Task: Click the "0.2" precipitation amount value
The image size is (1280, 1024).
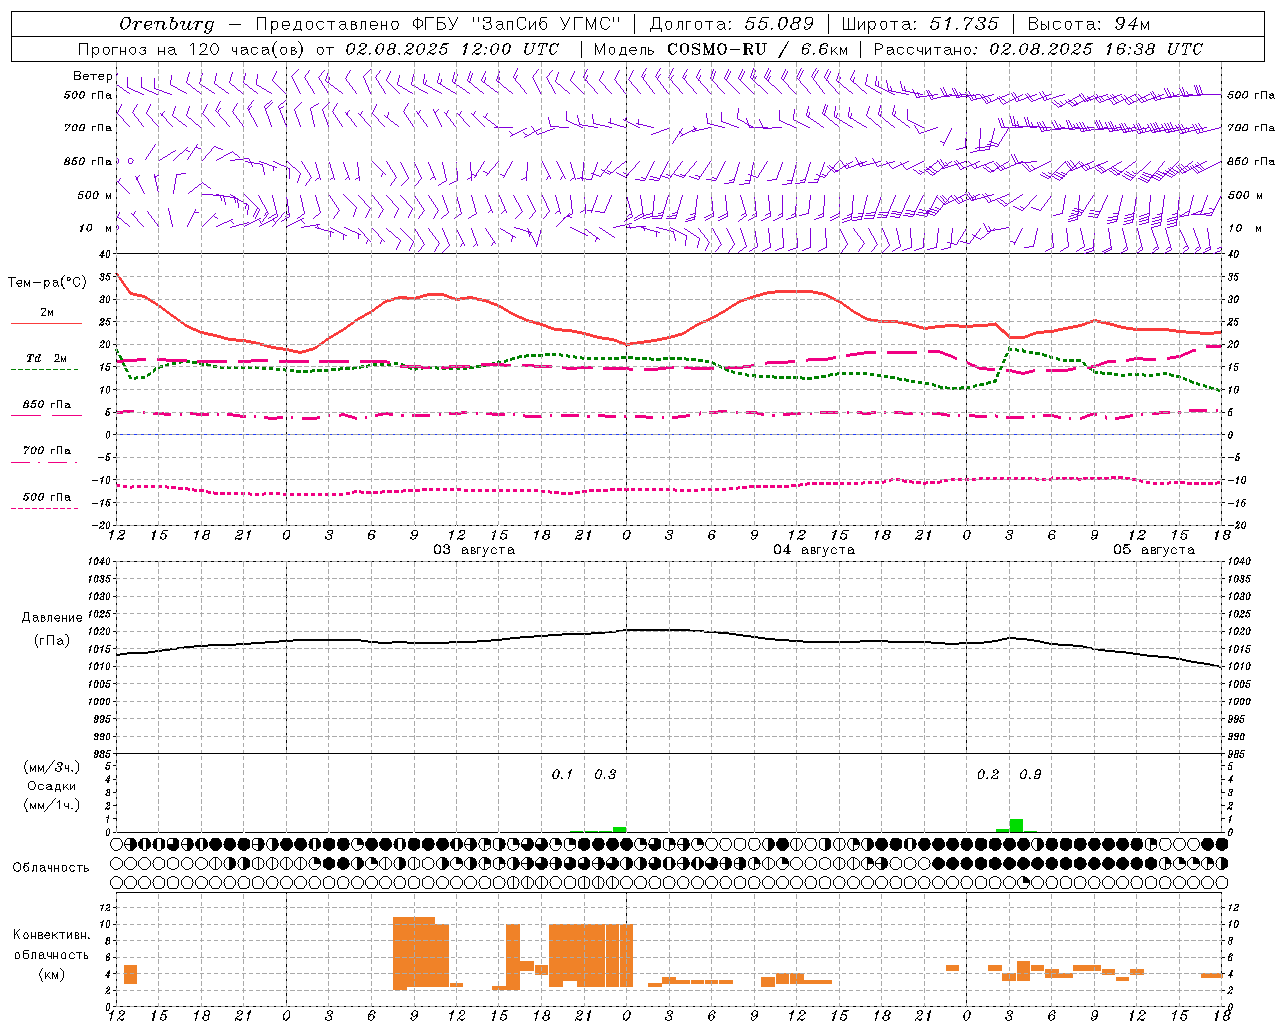Action: coord(988,775)
